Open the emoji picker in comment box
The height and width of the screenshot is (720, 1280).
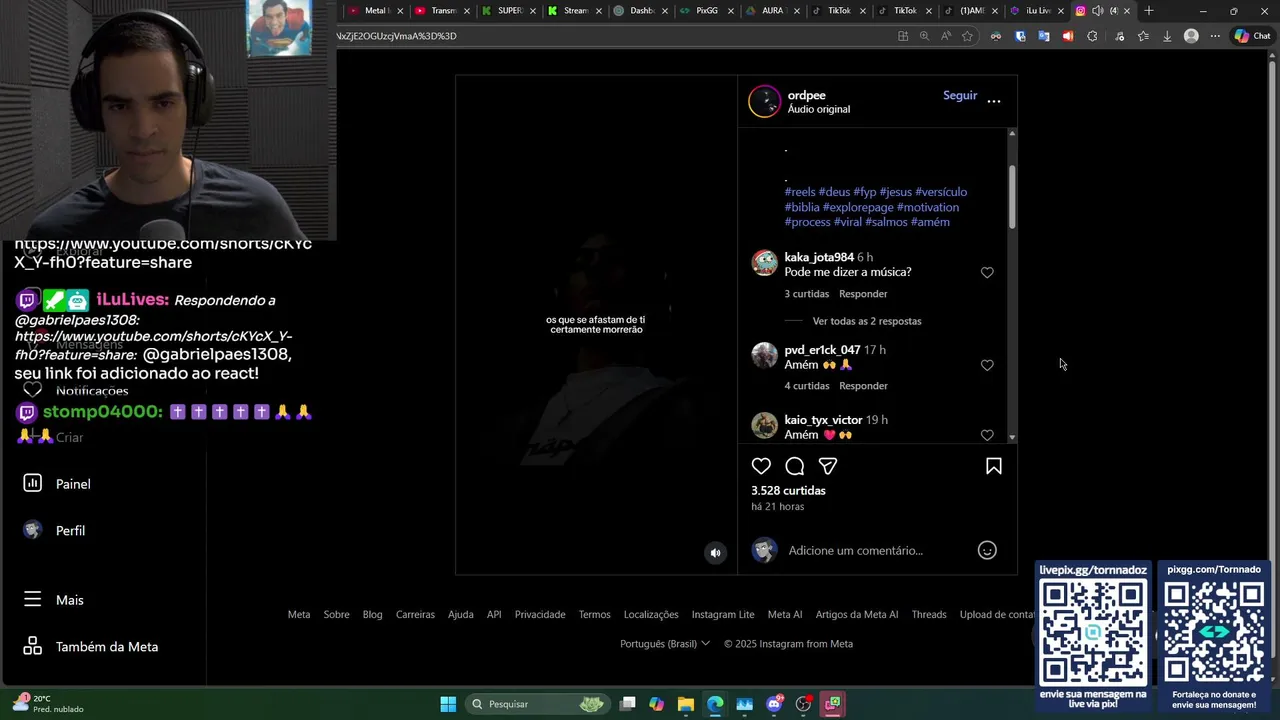987,550
